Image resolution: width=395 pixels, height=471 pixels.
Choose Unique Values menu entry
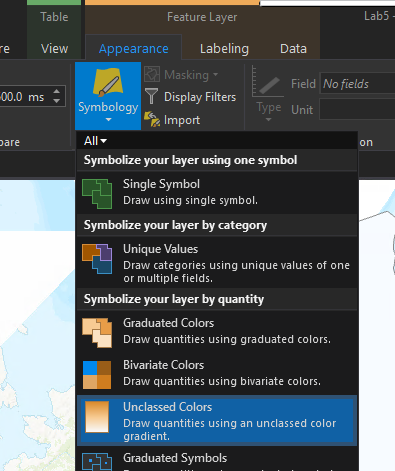(217, 262)
